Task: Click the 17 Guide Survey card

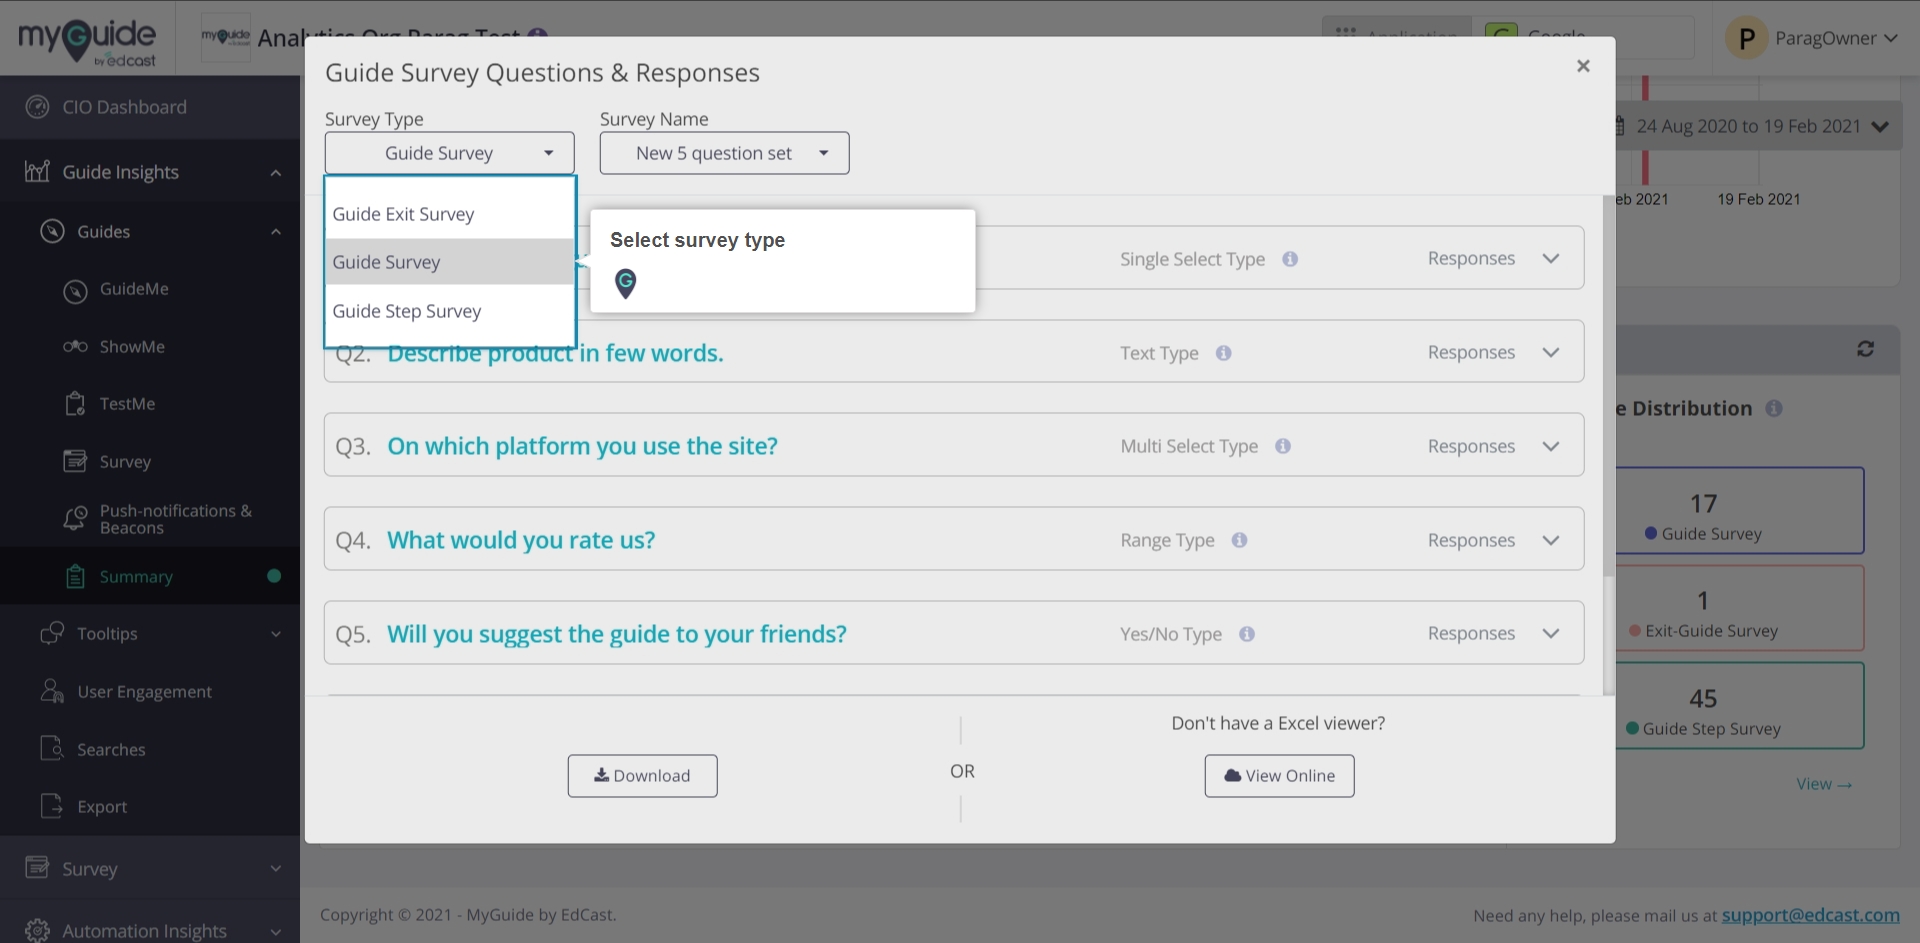Action: [x=1740, y=511]
